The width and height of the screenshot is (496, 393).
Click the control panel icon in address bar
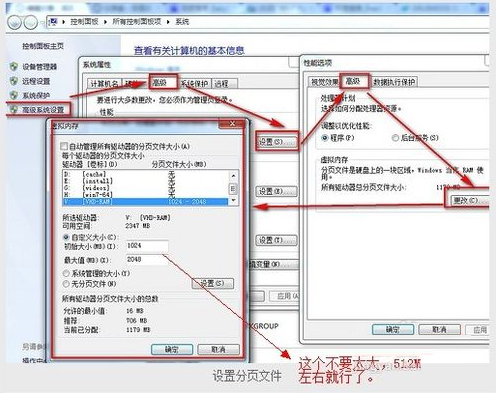[x=53, y=22]
